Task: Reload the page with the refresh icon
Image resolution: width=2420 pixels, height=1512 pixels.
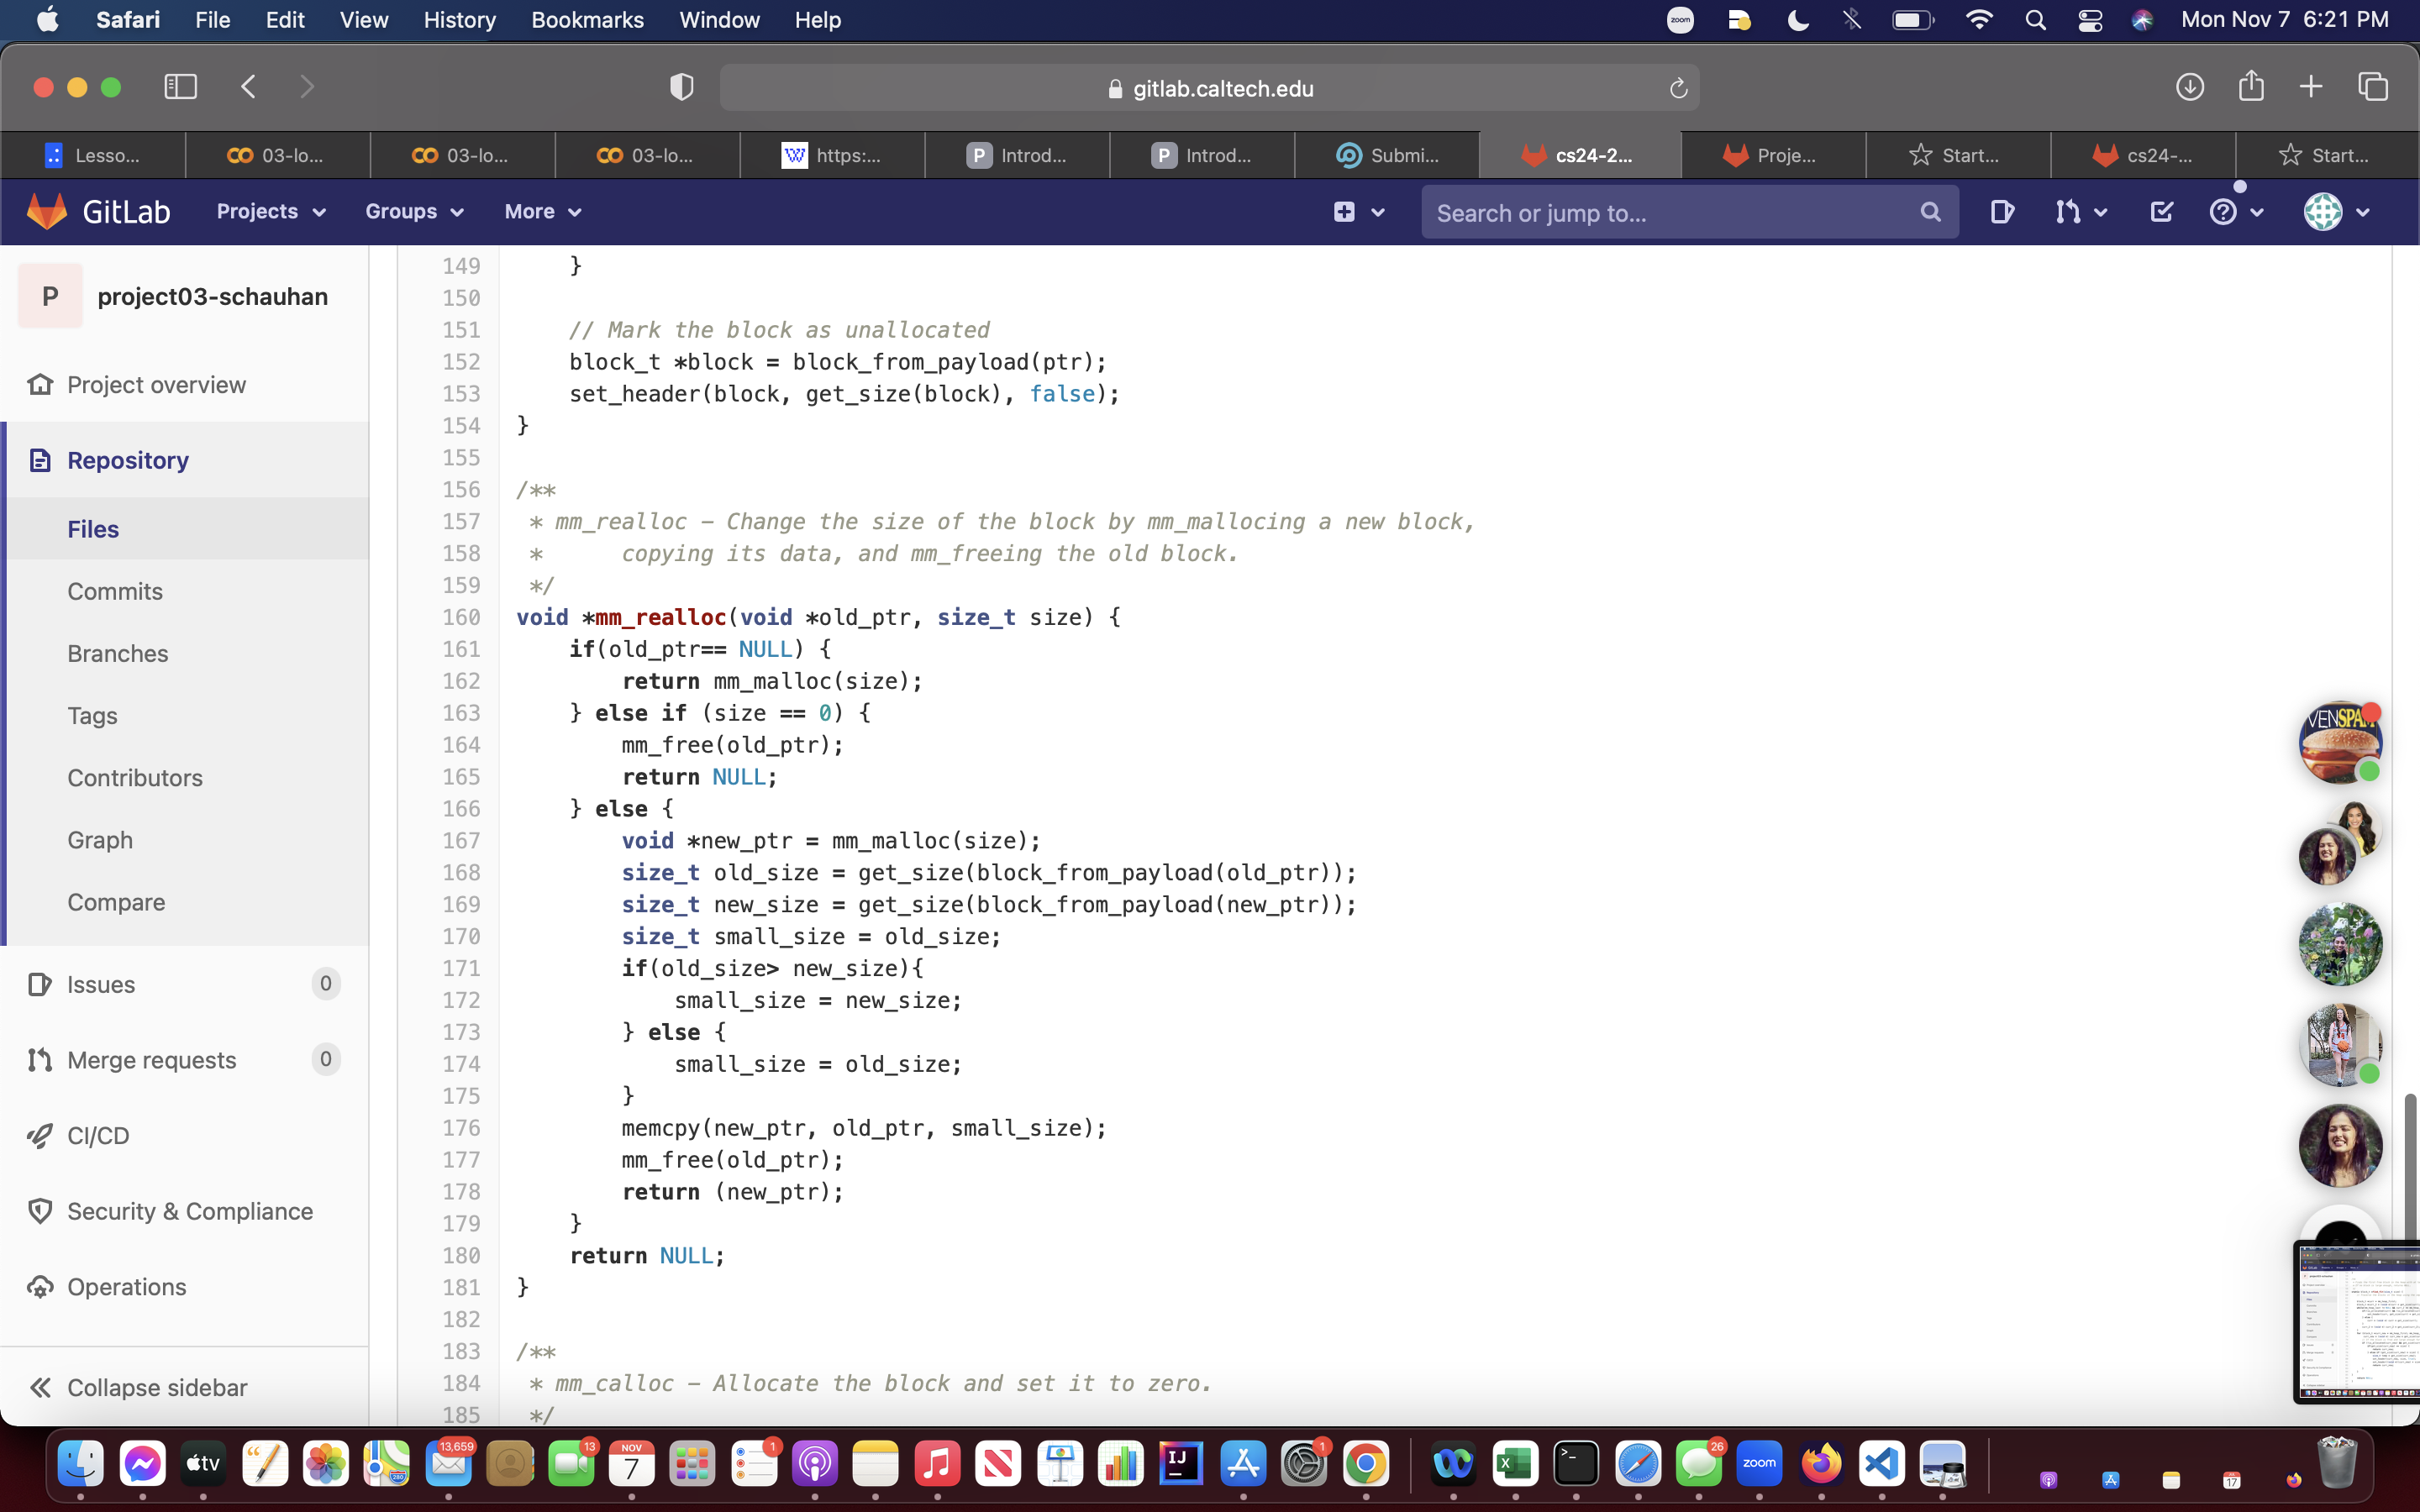Action: click(x=1678, y=88)
